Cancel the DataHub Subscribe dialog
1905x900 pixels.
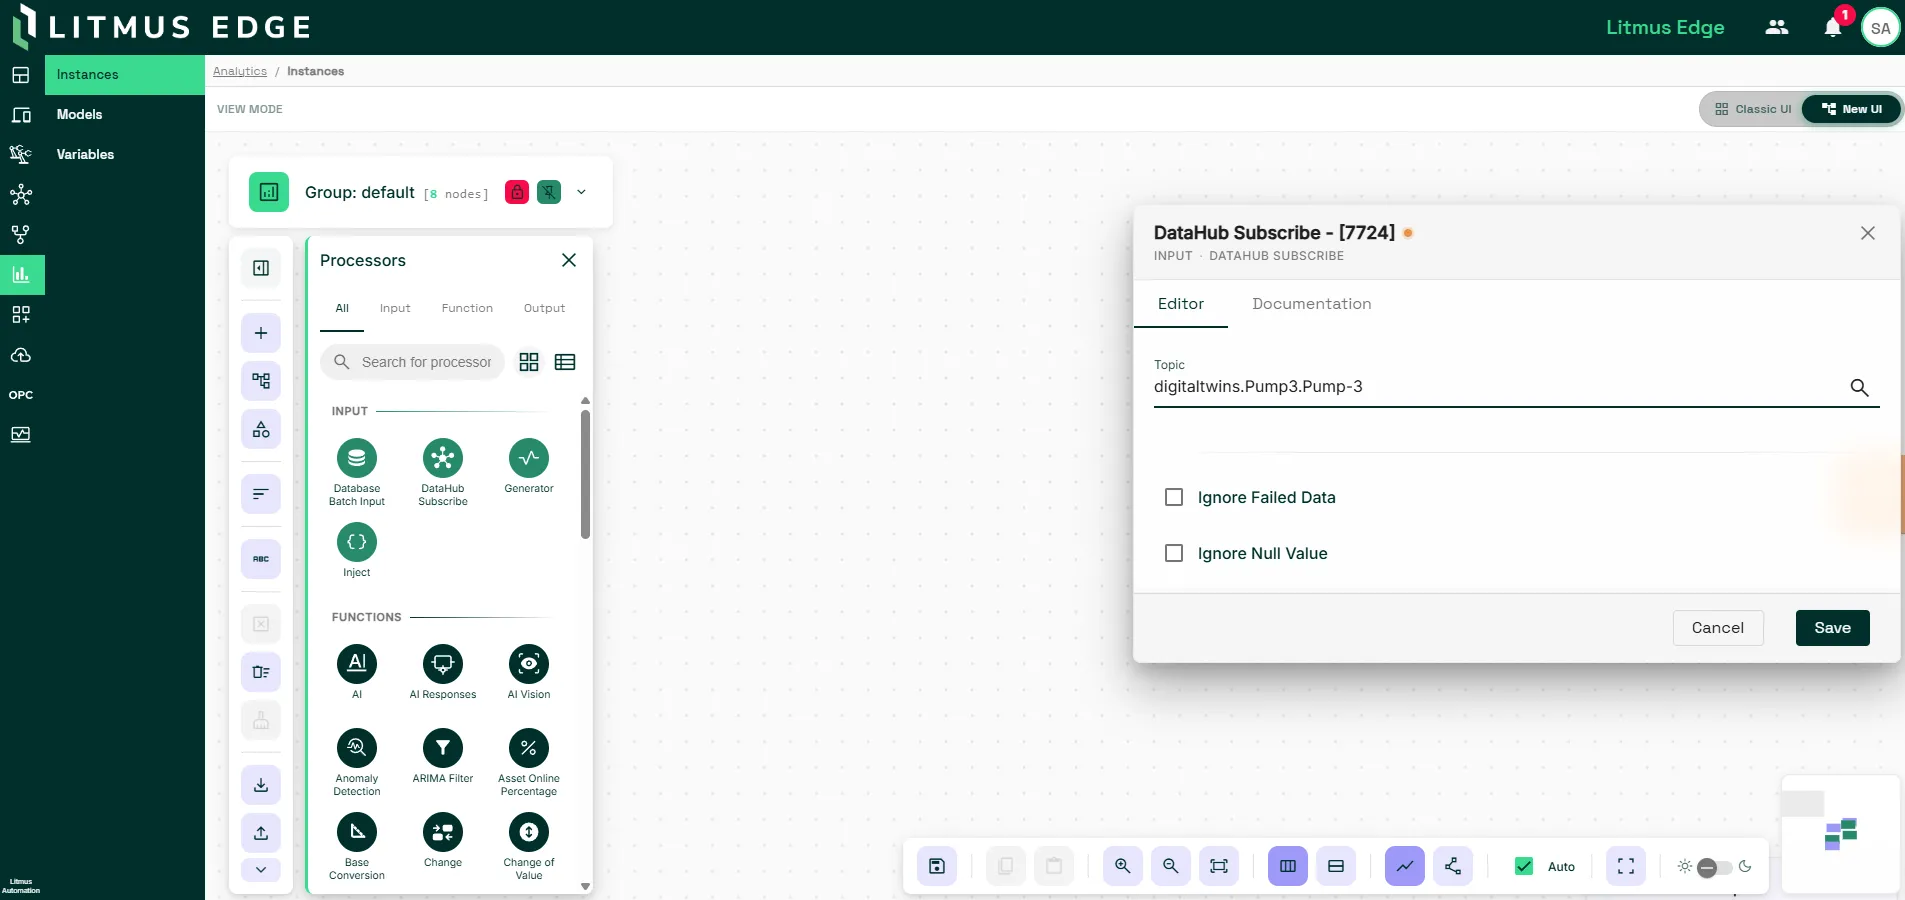click(1717, 628)
